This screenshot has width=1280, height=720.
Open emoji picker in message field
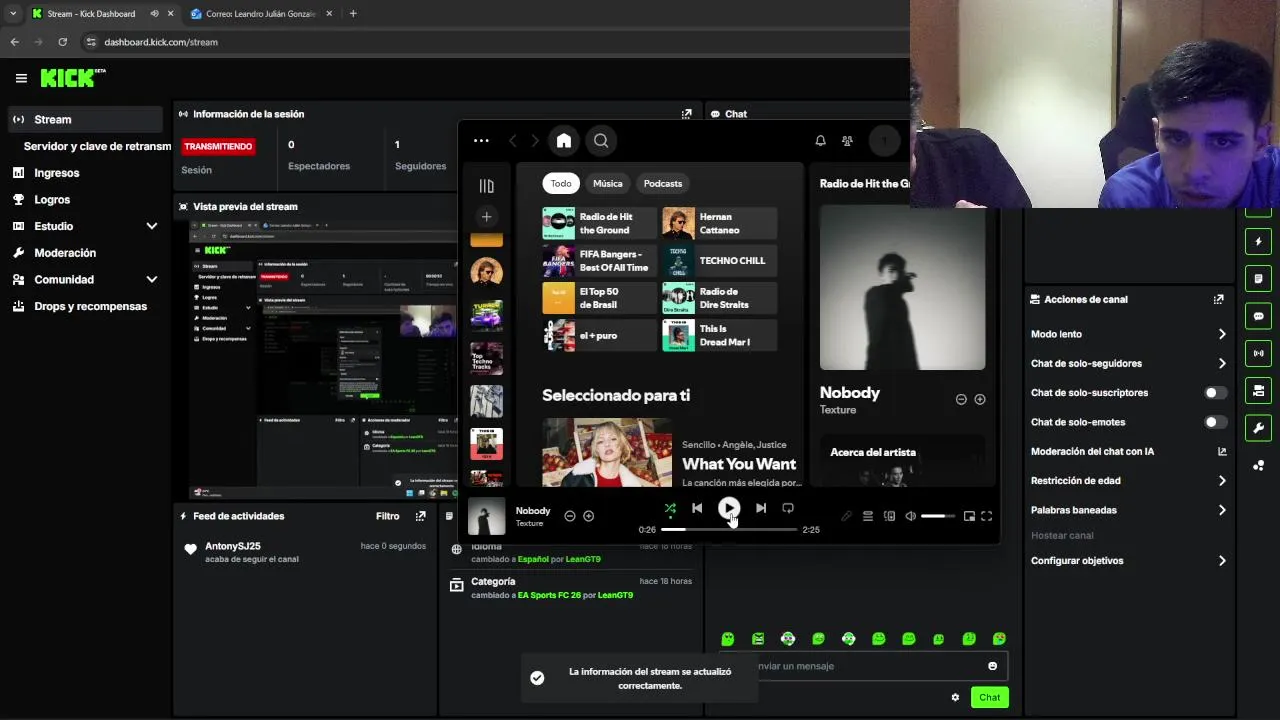992,666
